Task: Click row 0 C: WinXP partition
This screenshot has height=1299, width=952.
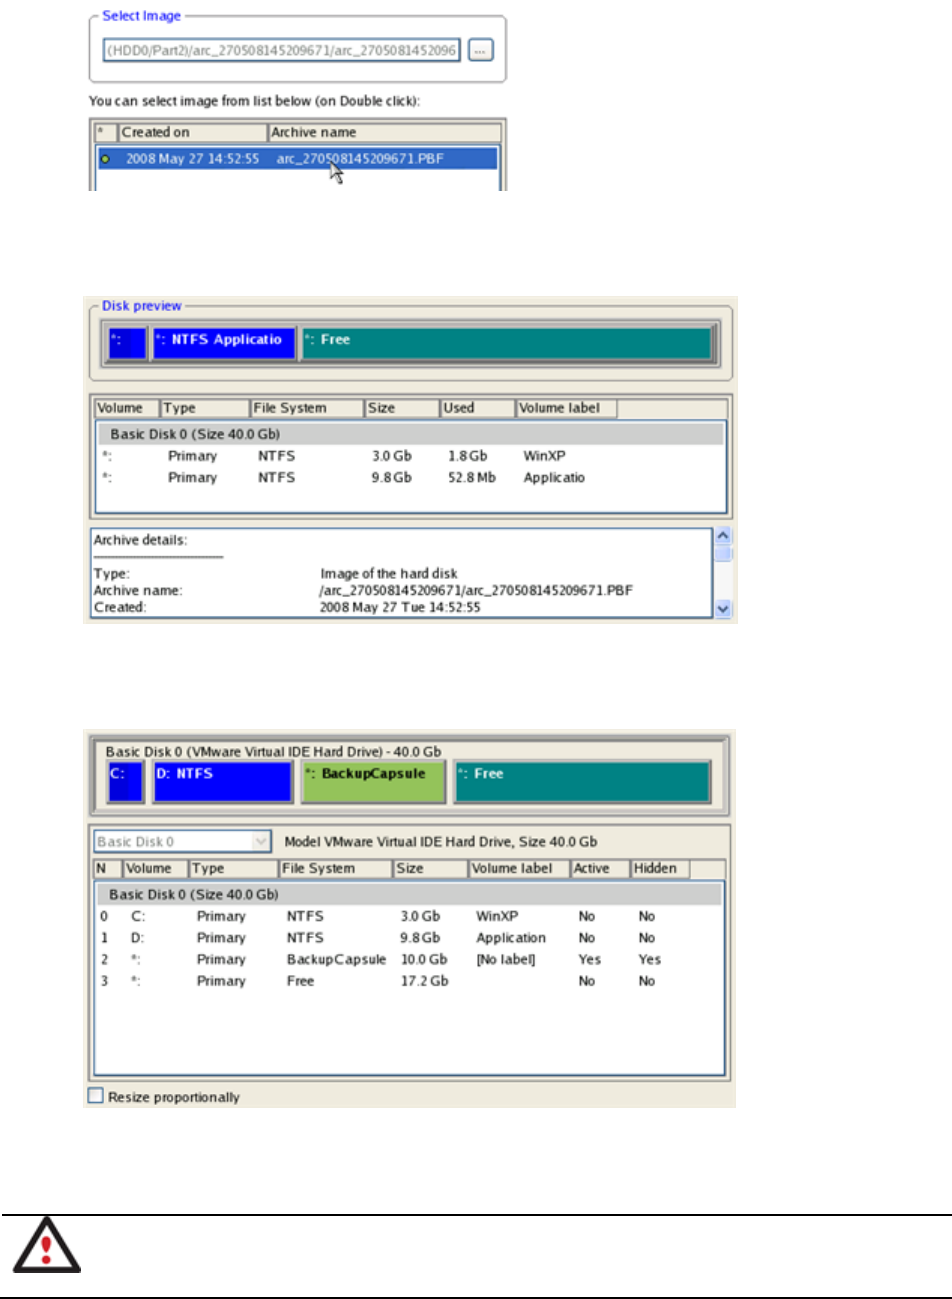Action: (x=410, y=916)
